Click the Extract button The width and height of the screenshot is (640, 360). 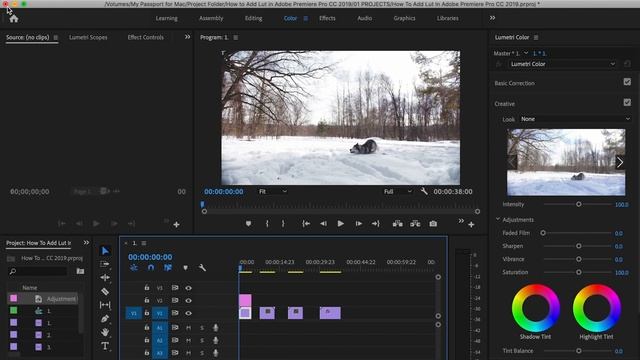(415, 224)
